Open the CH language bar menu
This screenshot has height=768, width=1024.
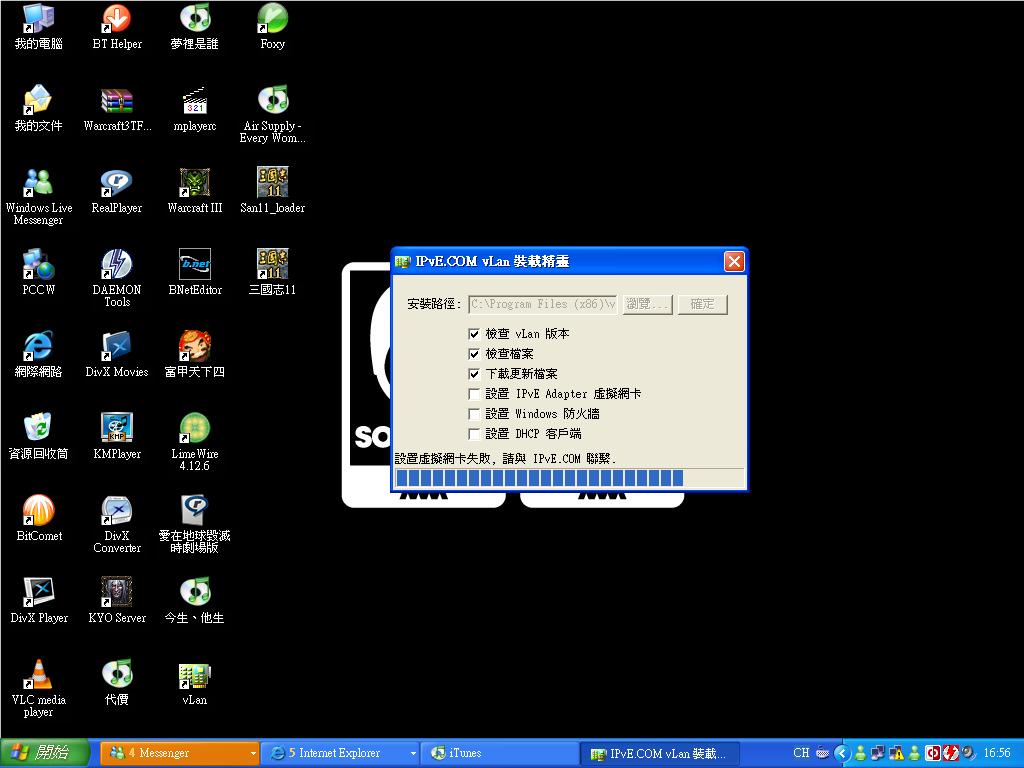pyautogui.click(x=800, y=752)
